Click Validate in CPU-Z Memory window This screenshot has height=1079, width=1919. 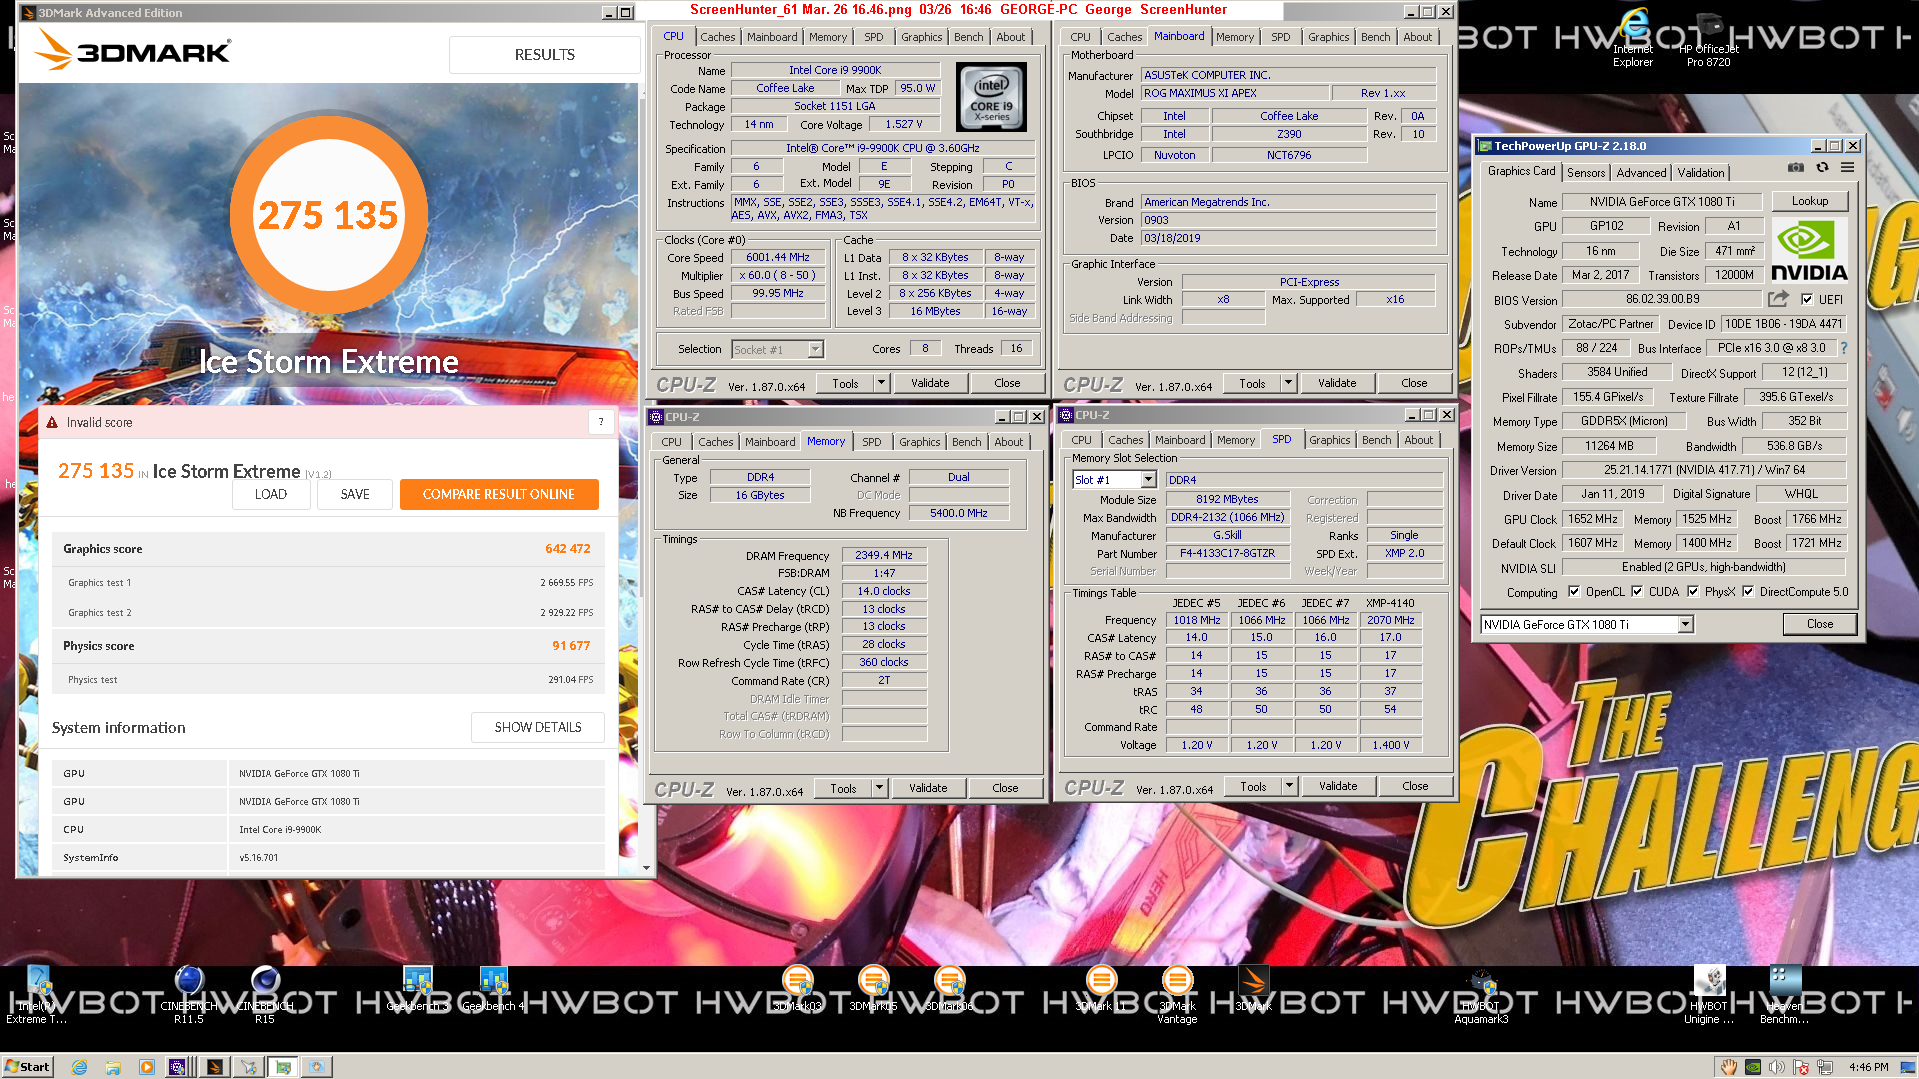(928, 788)
